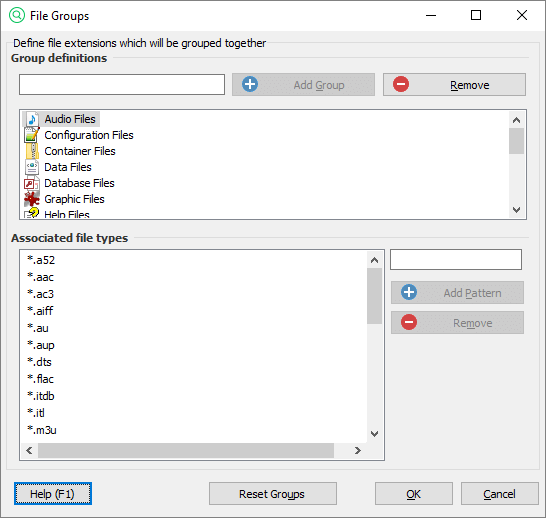Image resolution: width=546 pixels, height=518 pixels.
Task: Click the Audio Files music note icon
Action: [x=32, y=119]
